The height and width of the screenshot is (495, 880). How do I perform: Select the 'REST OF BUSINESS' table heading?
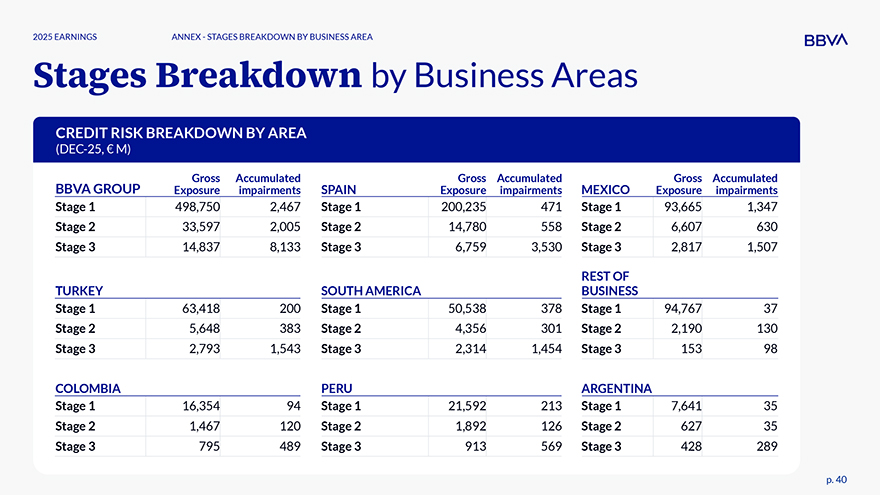tap(609, 283)
